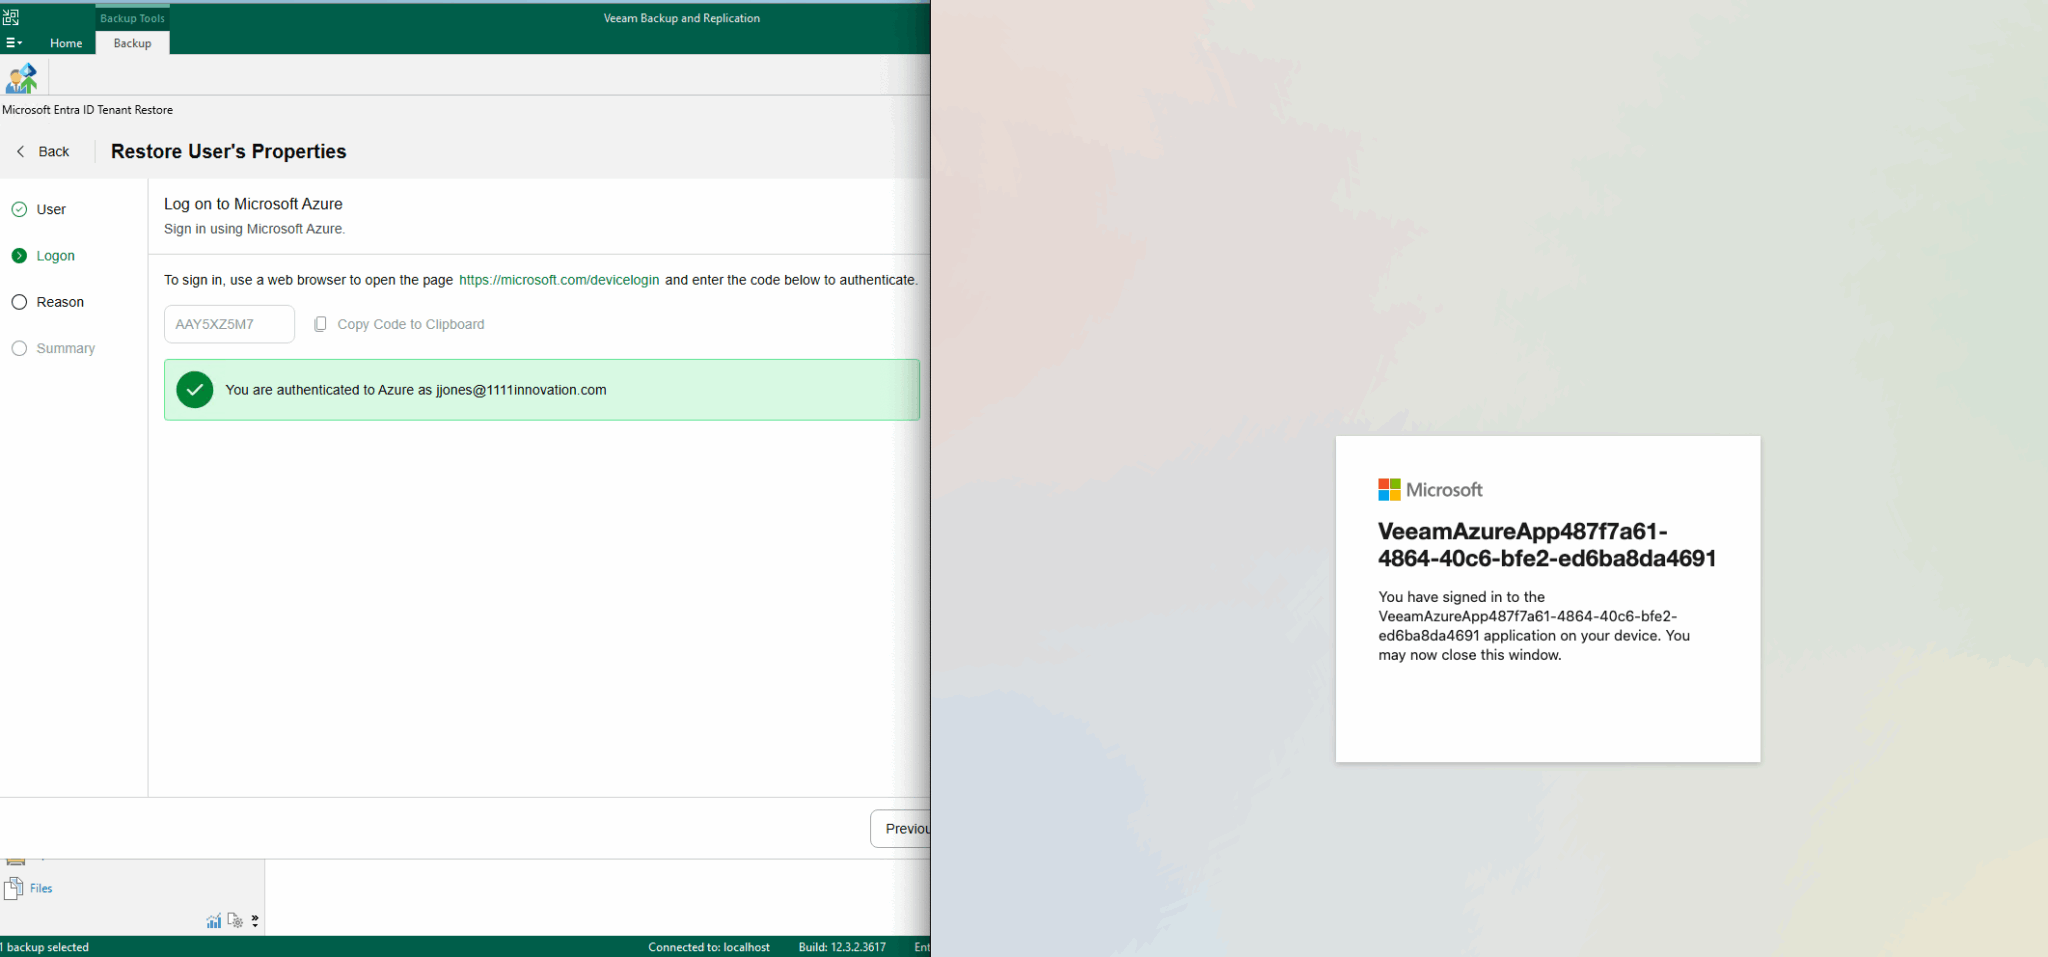Click the '1 backup selected' status text

[45, 947]
